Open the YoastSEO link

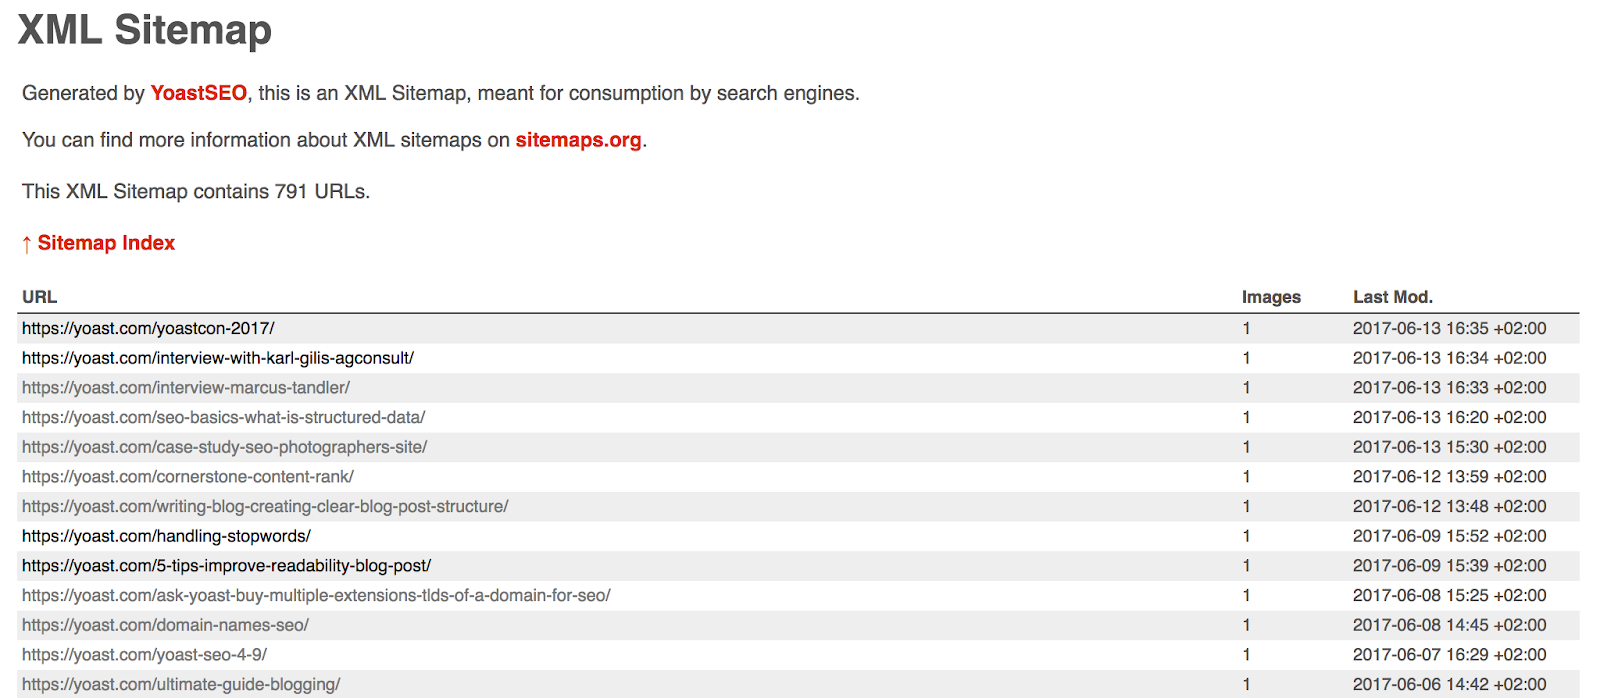tap(198, 93)
